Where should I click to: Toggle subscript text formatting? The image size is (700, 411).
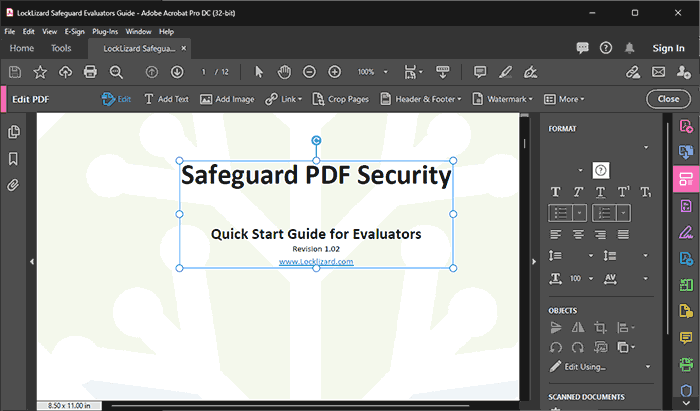click(646, 192)
